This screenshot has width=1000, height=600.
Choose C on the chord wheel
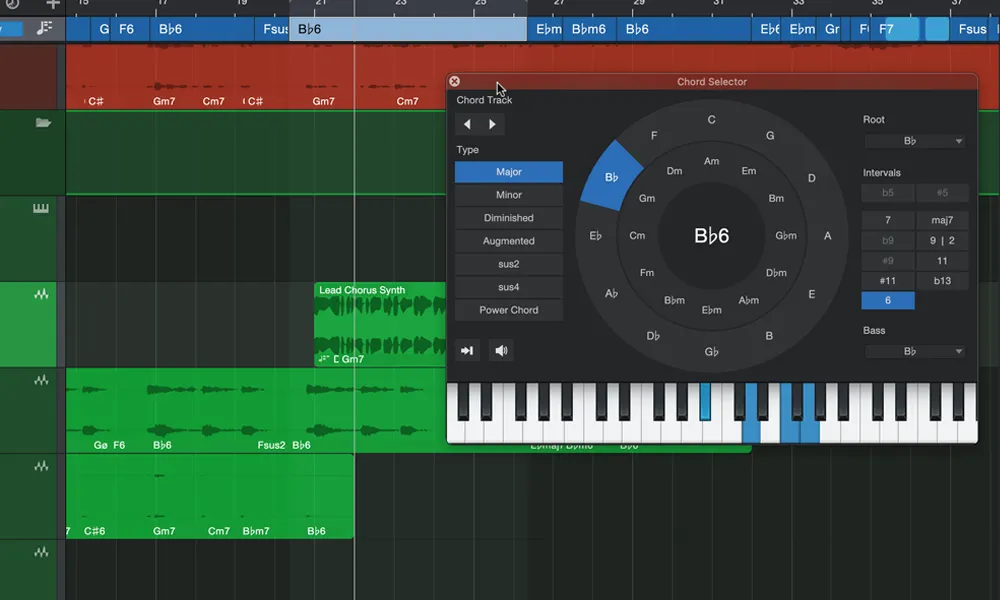pos(711,119)
